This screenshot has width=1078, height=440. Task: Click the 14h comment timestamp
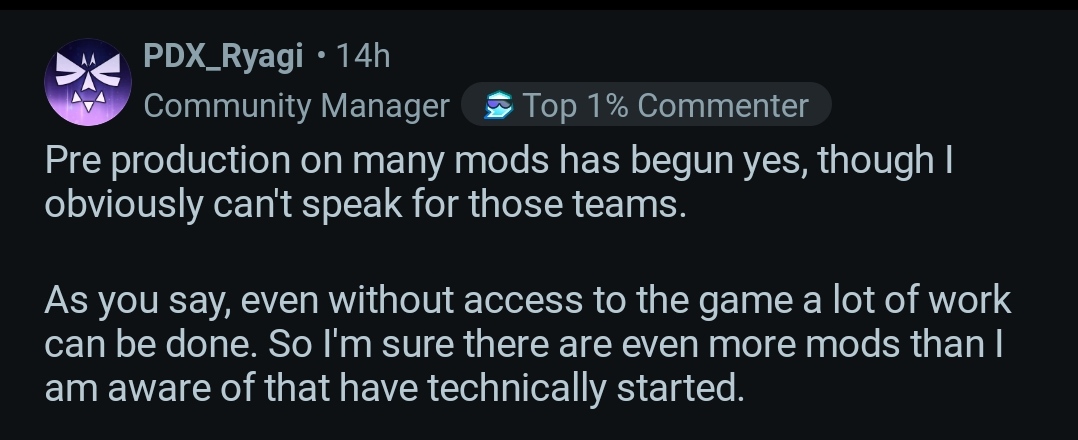[x=363, y=57]
